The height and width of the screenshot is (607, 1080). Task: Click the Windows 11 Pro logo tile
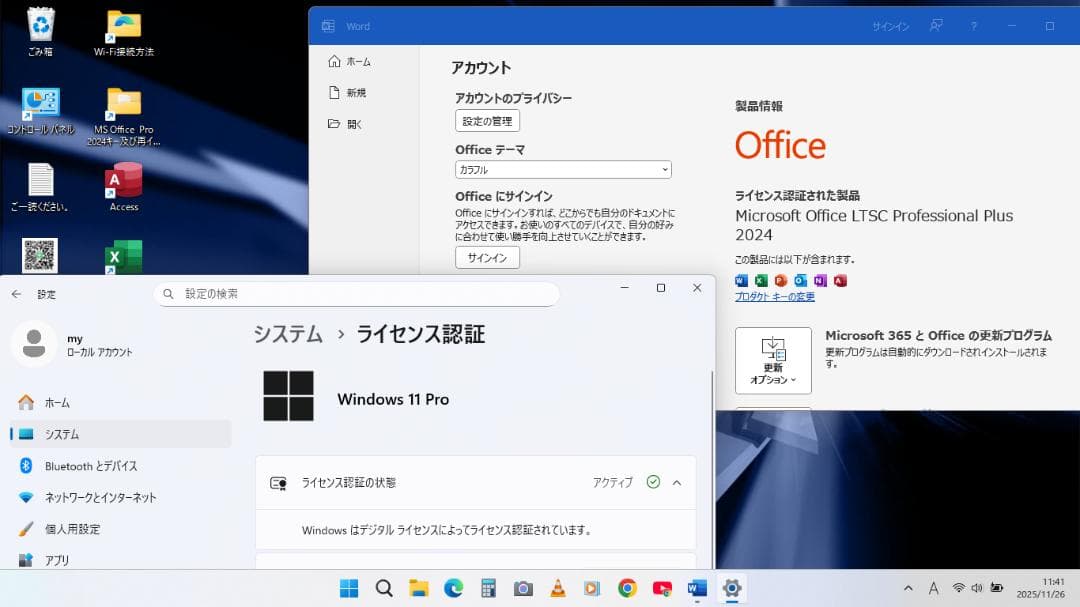coord(290,398)
